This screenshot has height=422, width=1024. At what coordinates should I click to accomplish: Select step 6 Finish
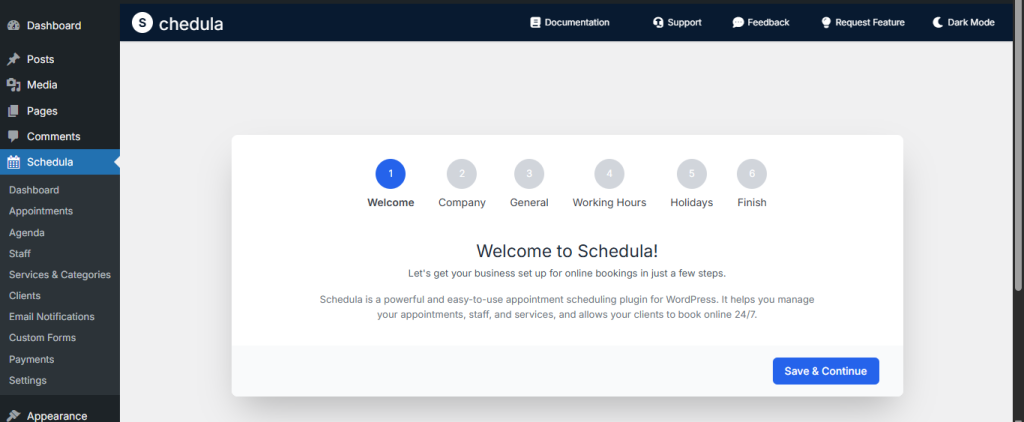(752, 174)
